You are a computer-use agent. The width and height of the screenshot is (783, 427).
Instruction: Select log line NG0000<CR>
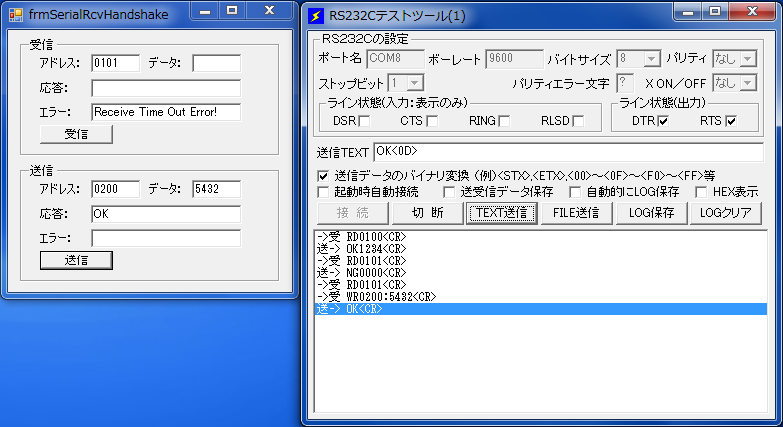tap(541, 273)
